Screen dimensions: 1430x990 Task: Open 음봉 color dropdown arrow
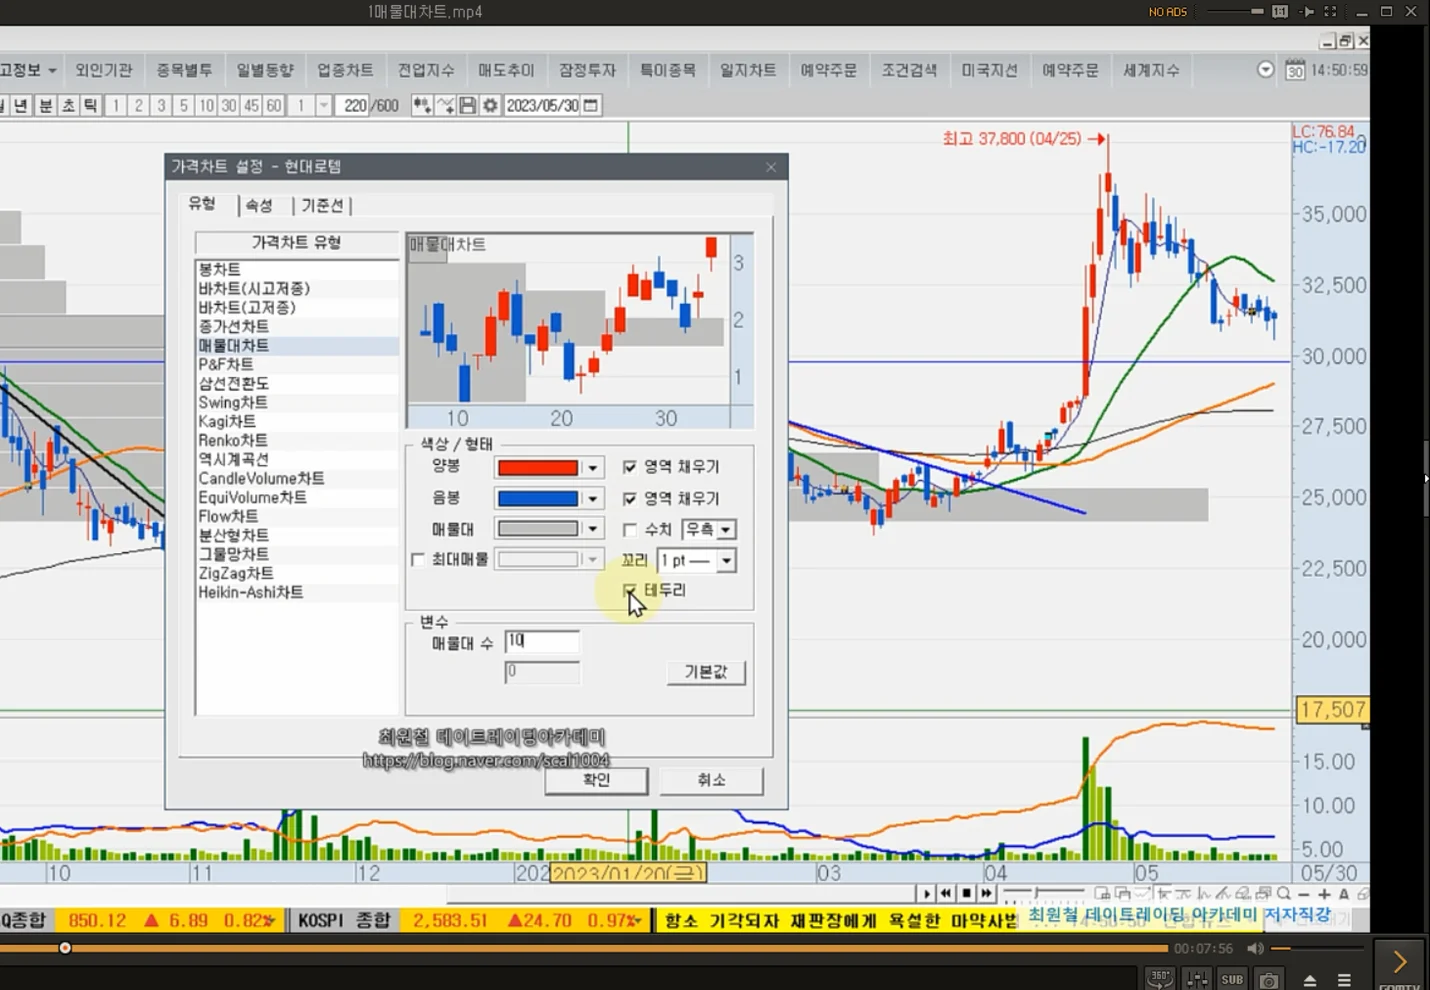pyautogui.click(x=593, y=498)
